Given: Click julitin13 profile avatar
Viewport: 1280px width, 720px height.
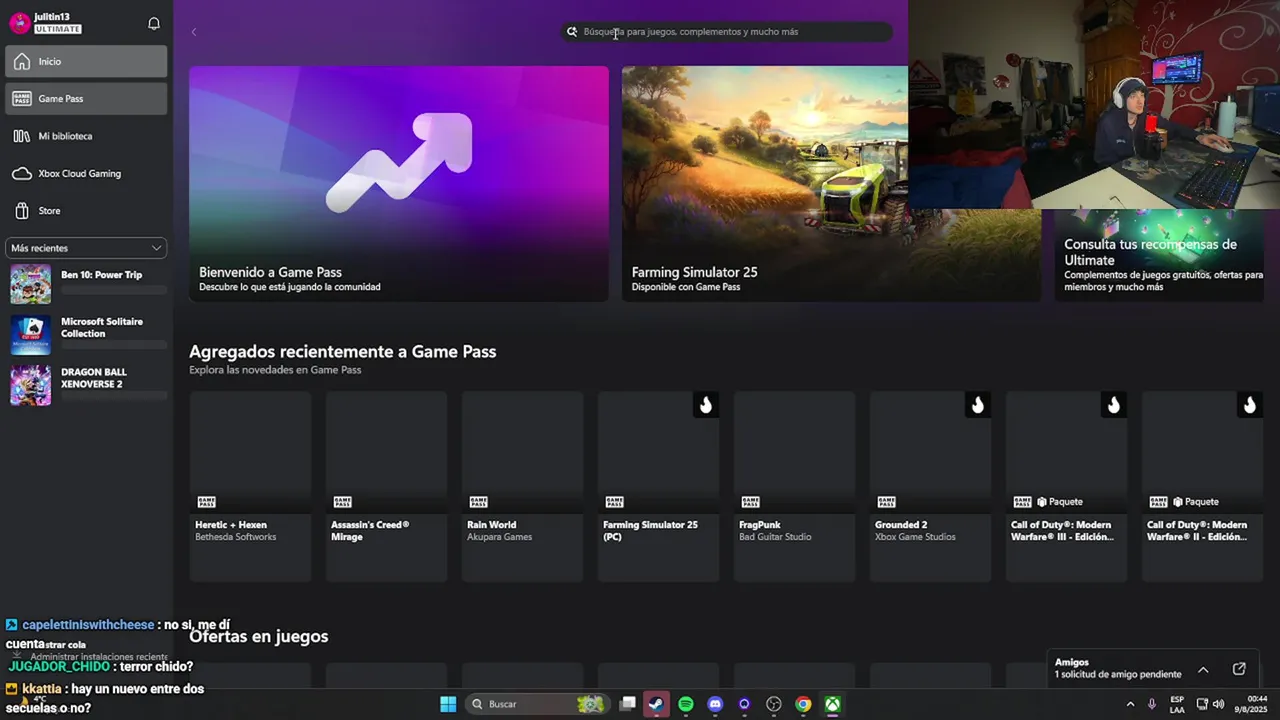Looking at the screenshot, I should click(19, 23).
